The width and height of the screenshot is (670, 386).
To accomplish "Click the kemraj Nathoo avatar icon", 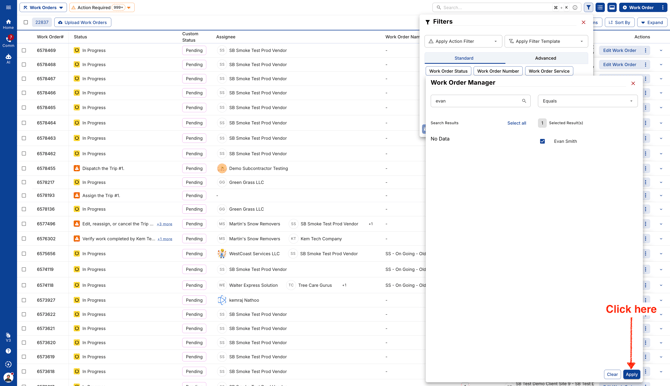I will click(x=222, y=300).
